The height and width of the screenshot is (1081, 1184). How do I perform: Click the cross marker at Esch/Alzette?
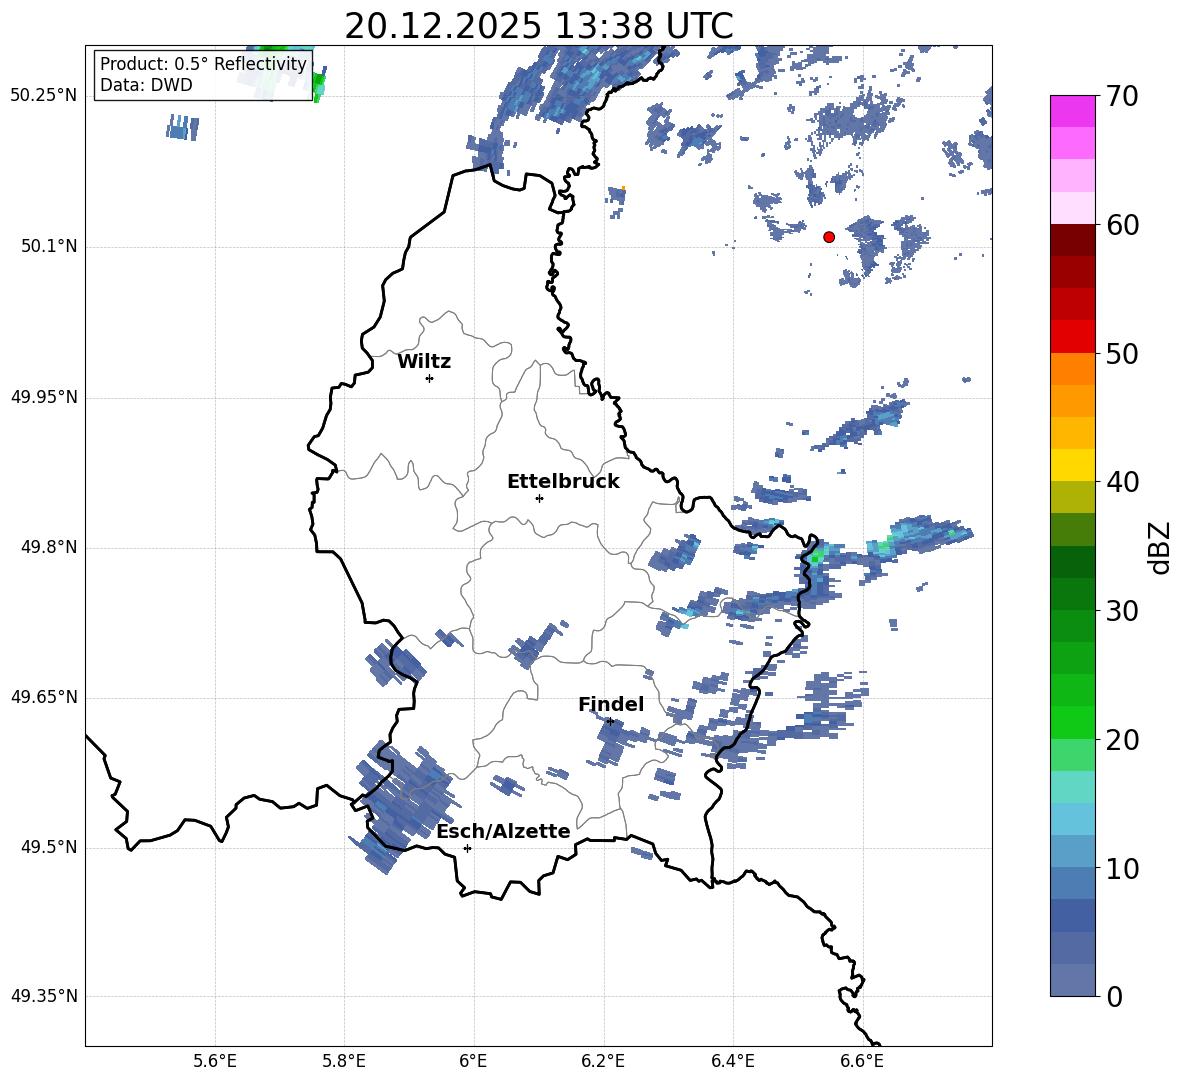[x=467, y=848]
